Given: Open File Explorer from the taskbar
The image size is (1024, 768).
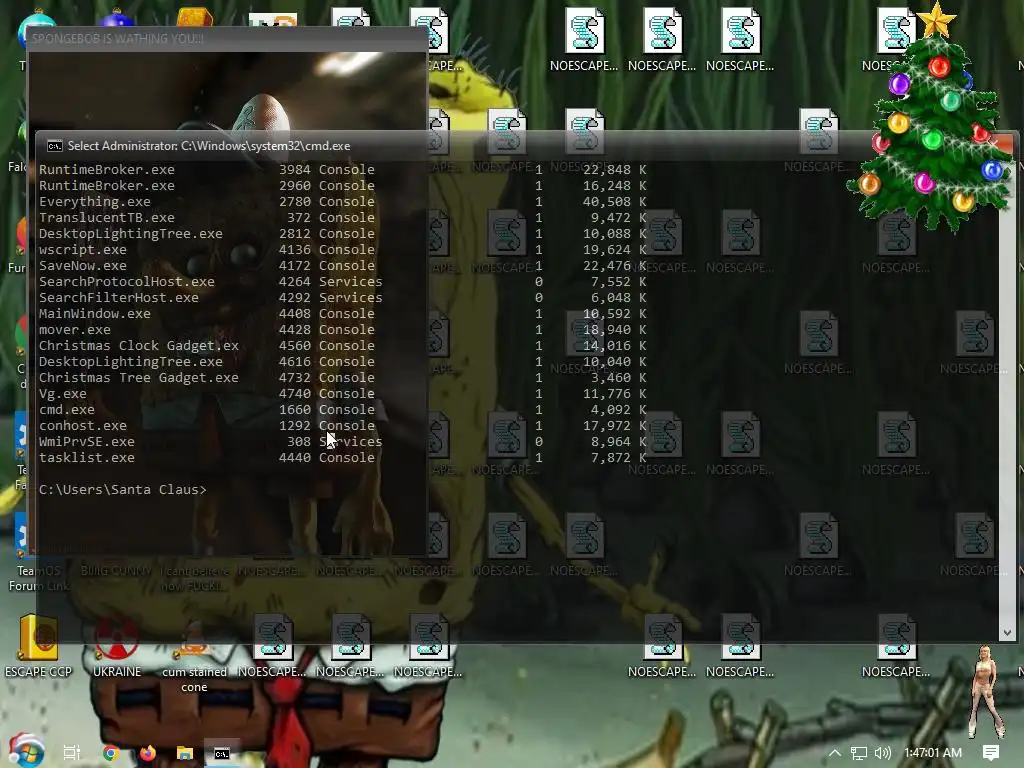Looking at the screenshot, I should point(185,753).
